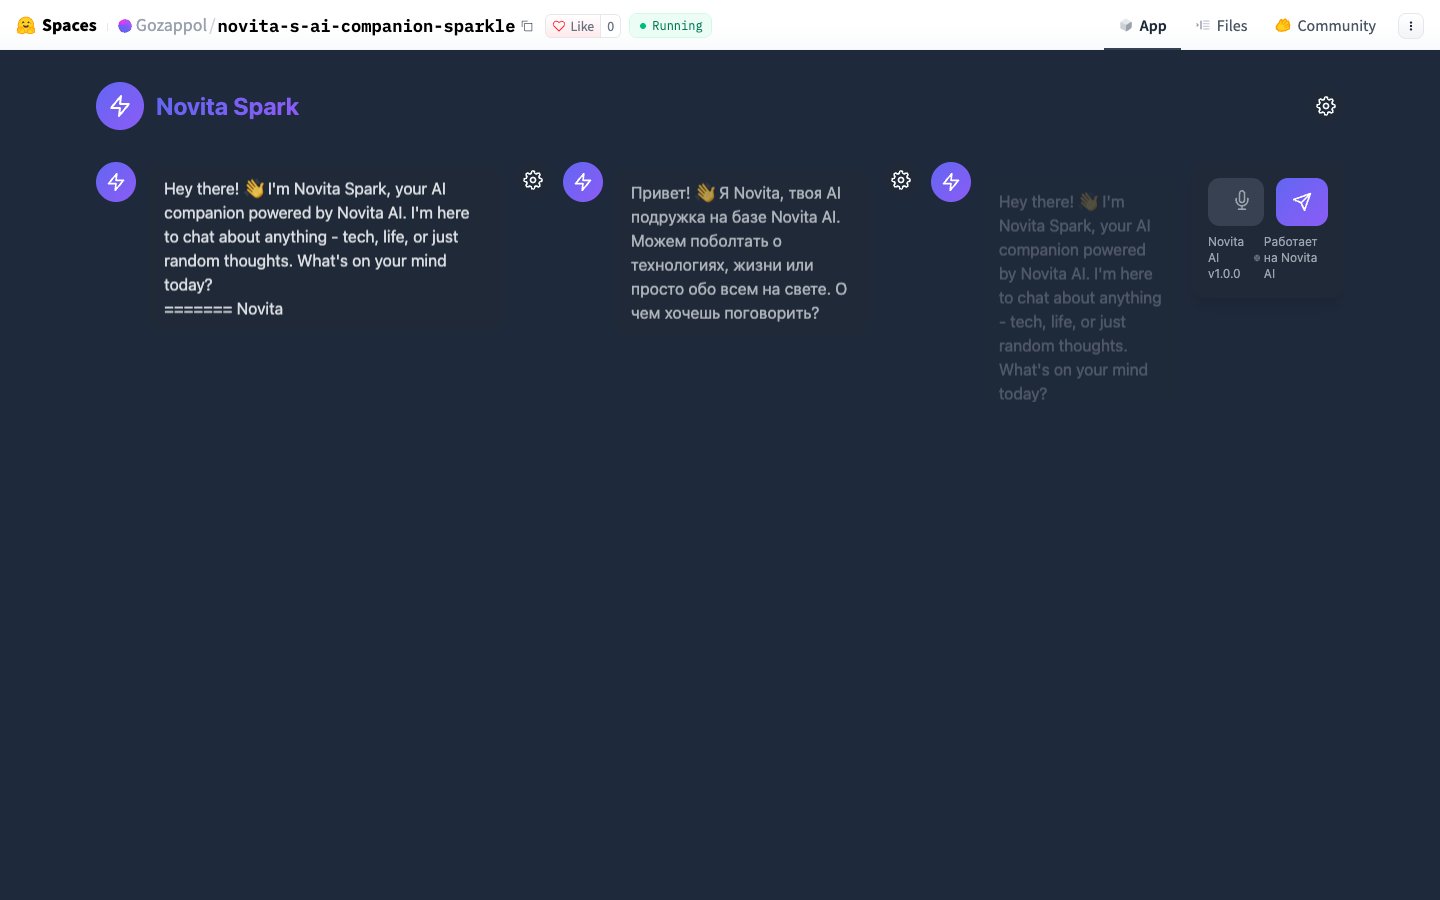This screenshot has height=900, width=1440.
Task: Click the like count showing 0
Action: (x=610, y=26)
